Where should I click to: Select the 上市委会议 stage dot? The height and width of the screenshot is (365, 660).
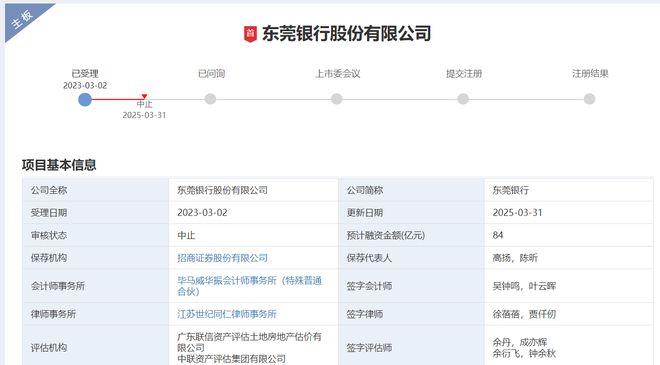click(x=337, y=99)
